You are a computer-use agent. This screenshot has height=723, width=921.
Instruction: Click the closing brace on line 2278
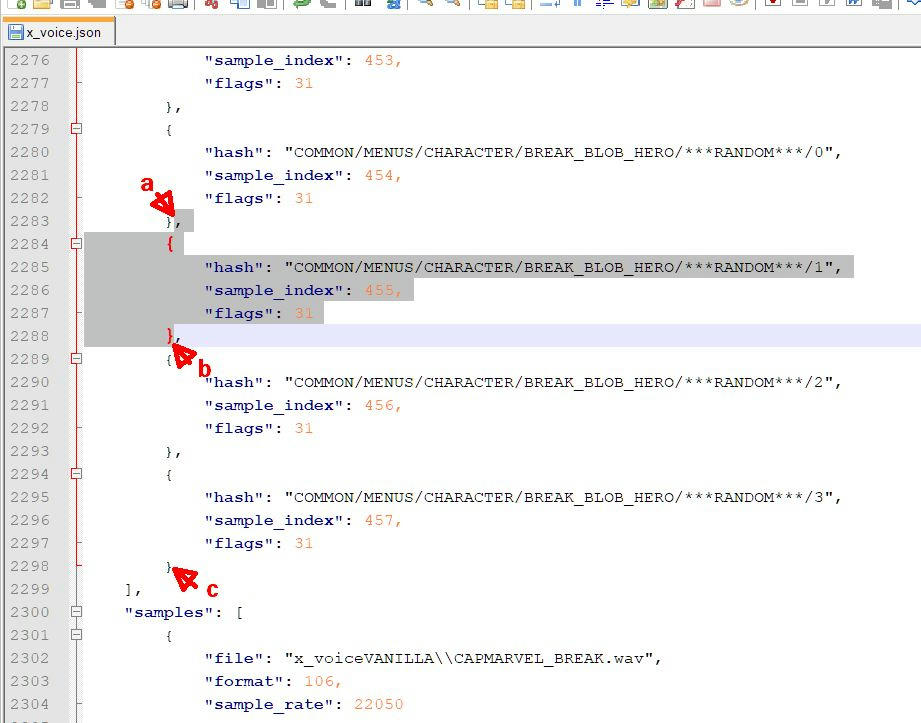click(169, 107)
